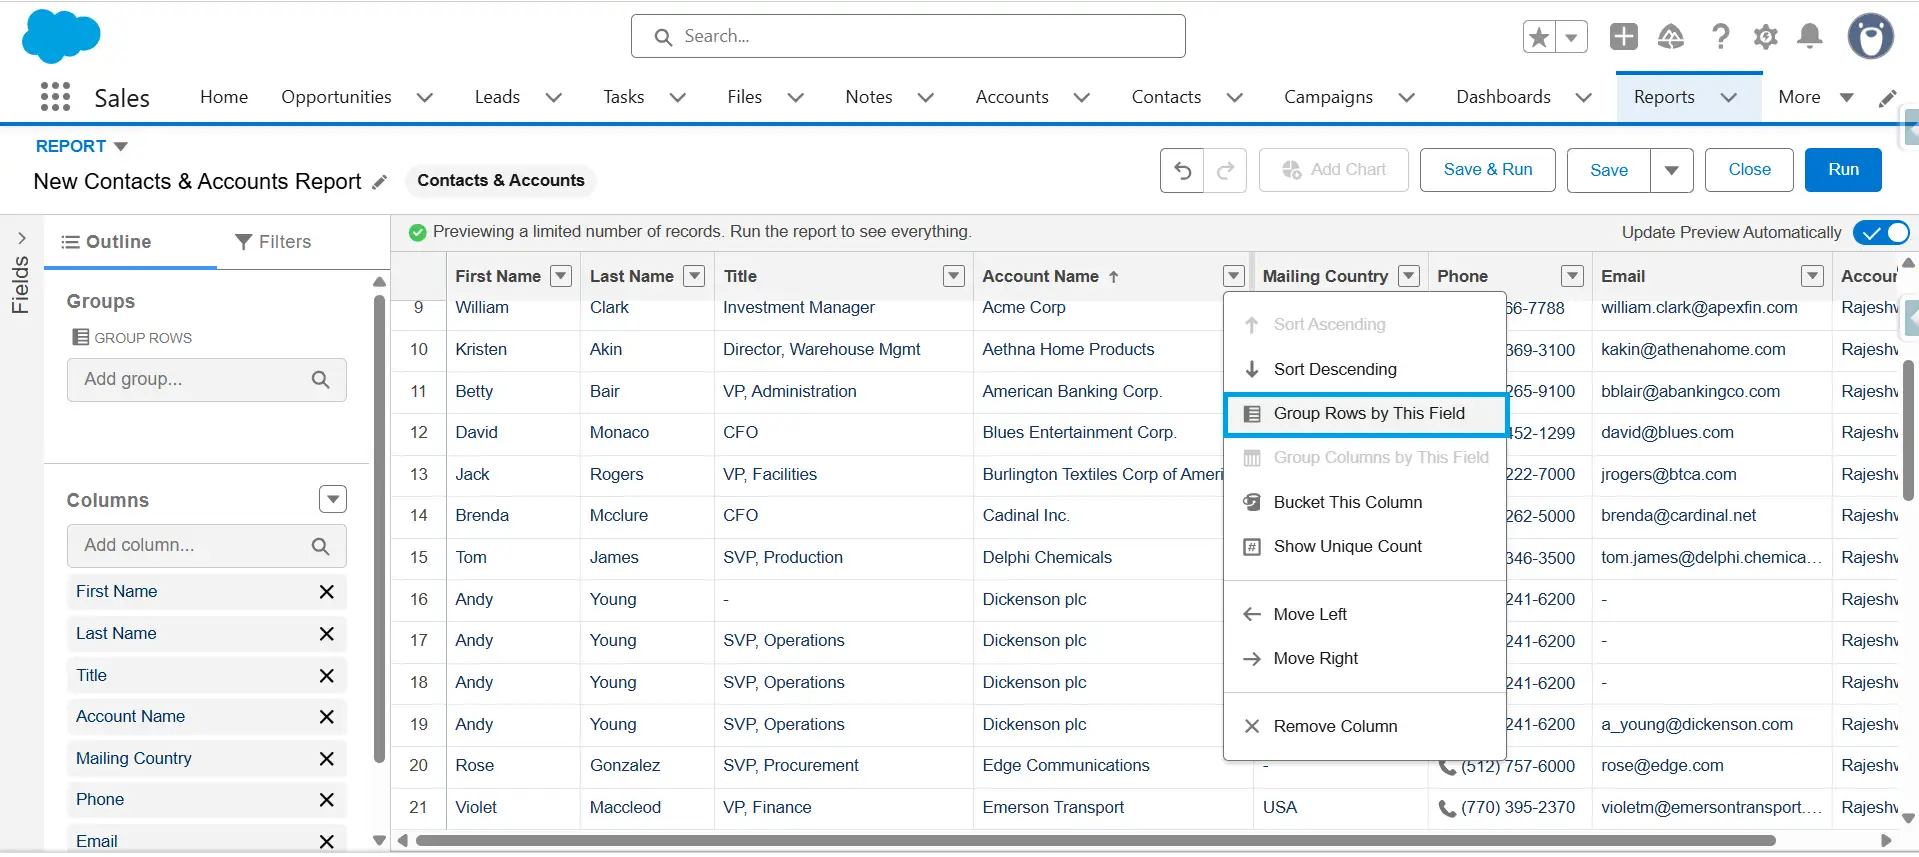
Task: Open Mailing Country column header dropdown
Action: (1409, 276)
